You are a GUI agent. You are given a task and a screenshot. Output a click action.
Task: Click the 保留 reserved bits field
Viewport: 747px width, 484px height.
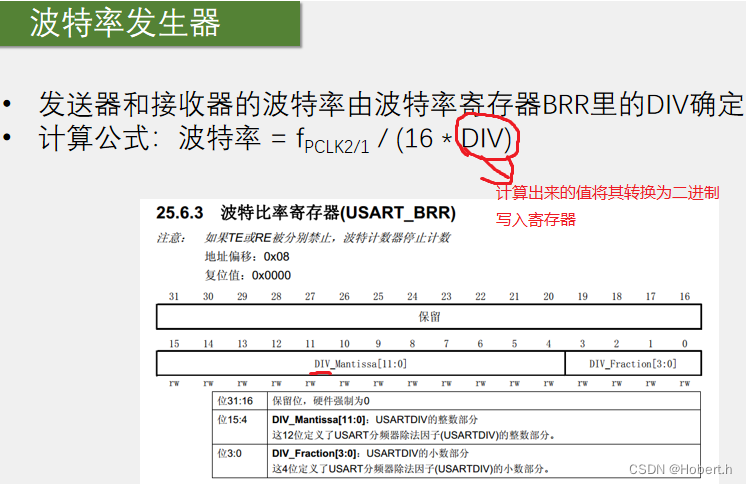429,317
